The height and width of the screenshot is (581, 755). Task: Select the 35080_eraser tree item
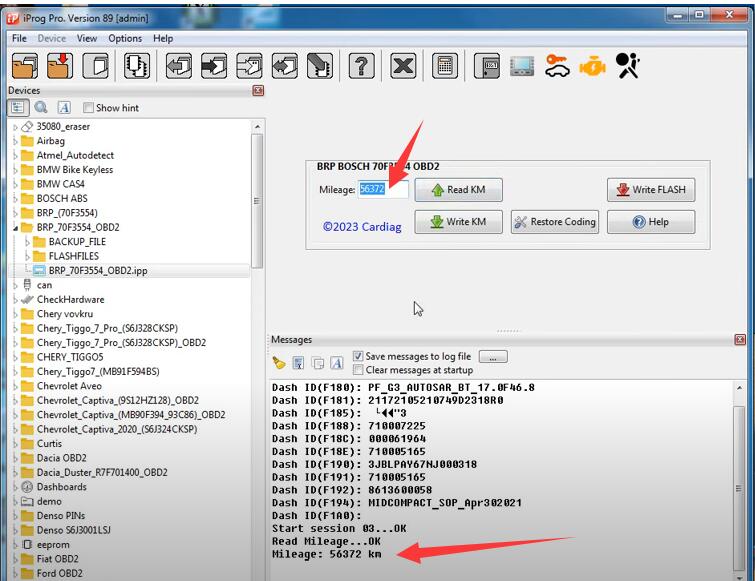[63, 127]
